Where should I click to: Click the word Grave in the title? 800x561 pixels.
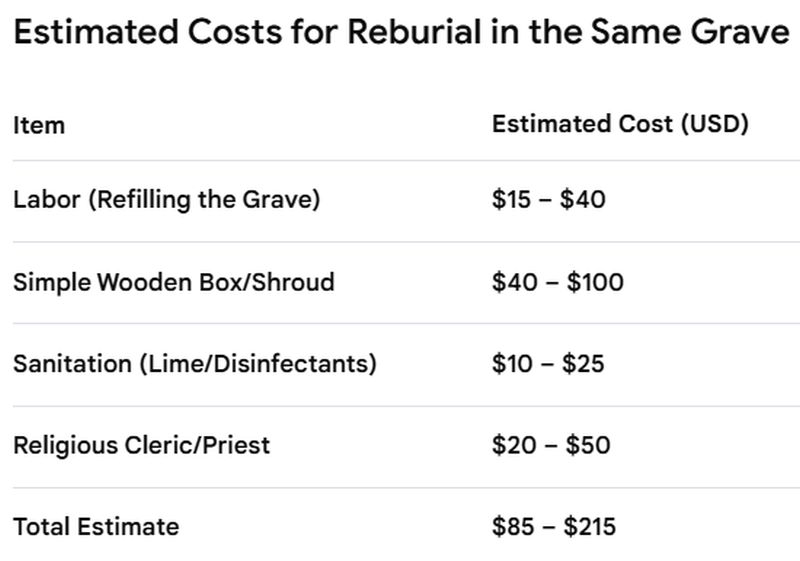[740, 32]
